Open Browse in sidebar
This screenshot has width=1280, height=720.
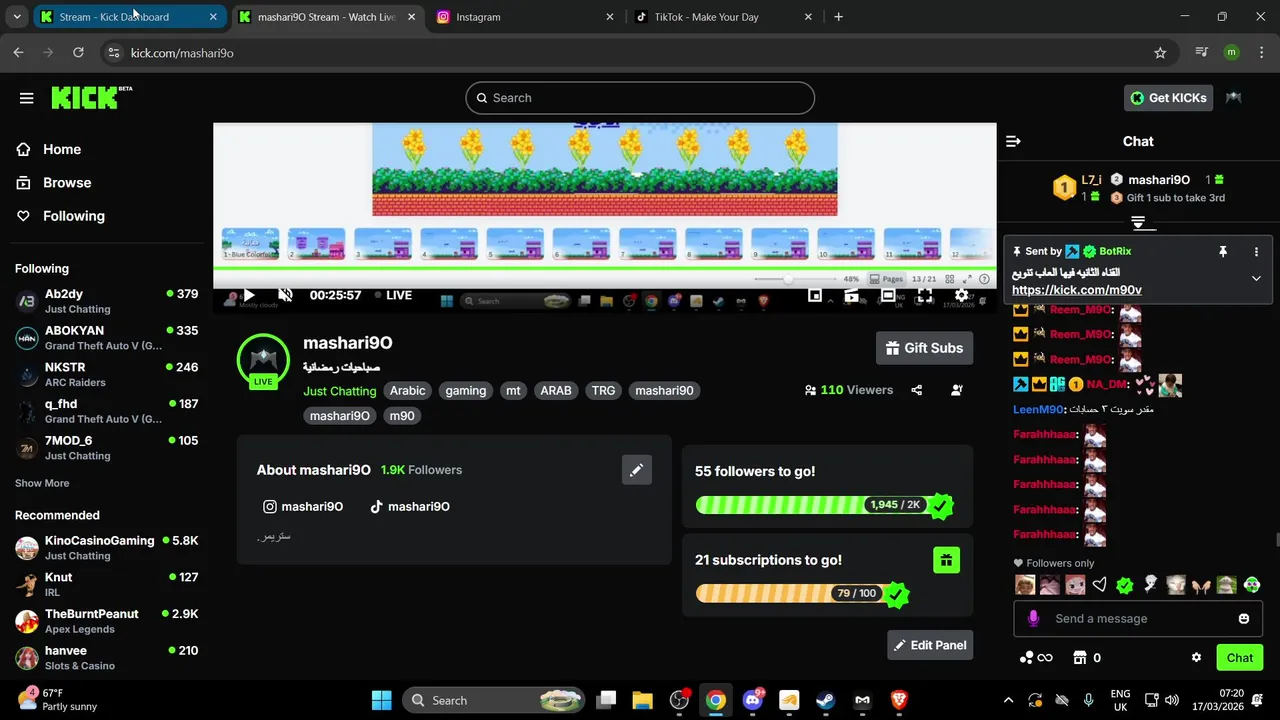pos(54,183)
